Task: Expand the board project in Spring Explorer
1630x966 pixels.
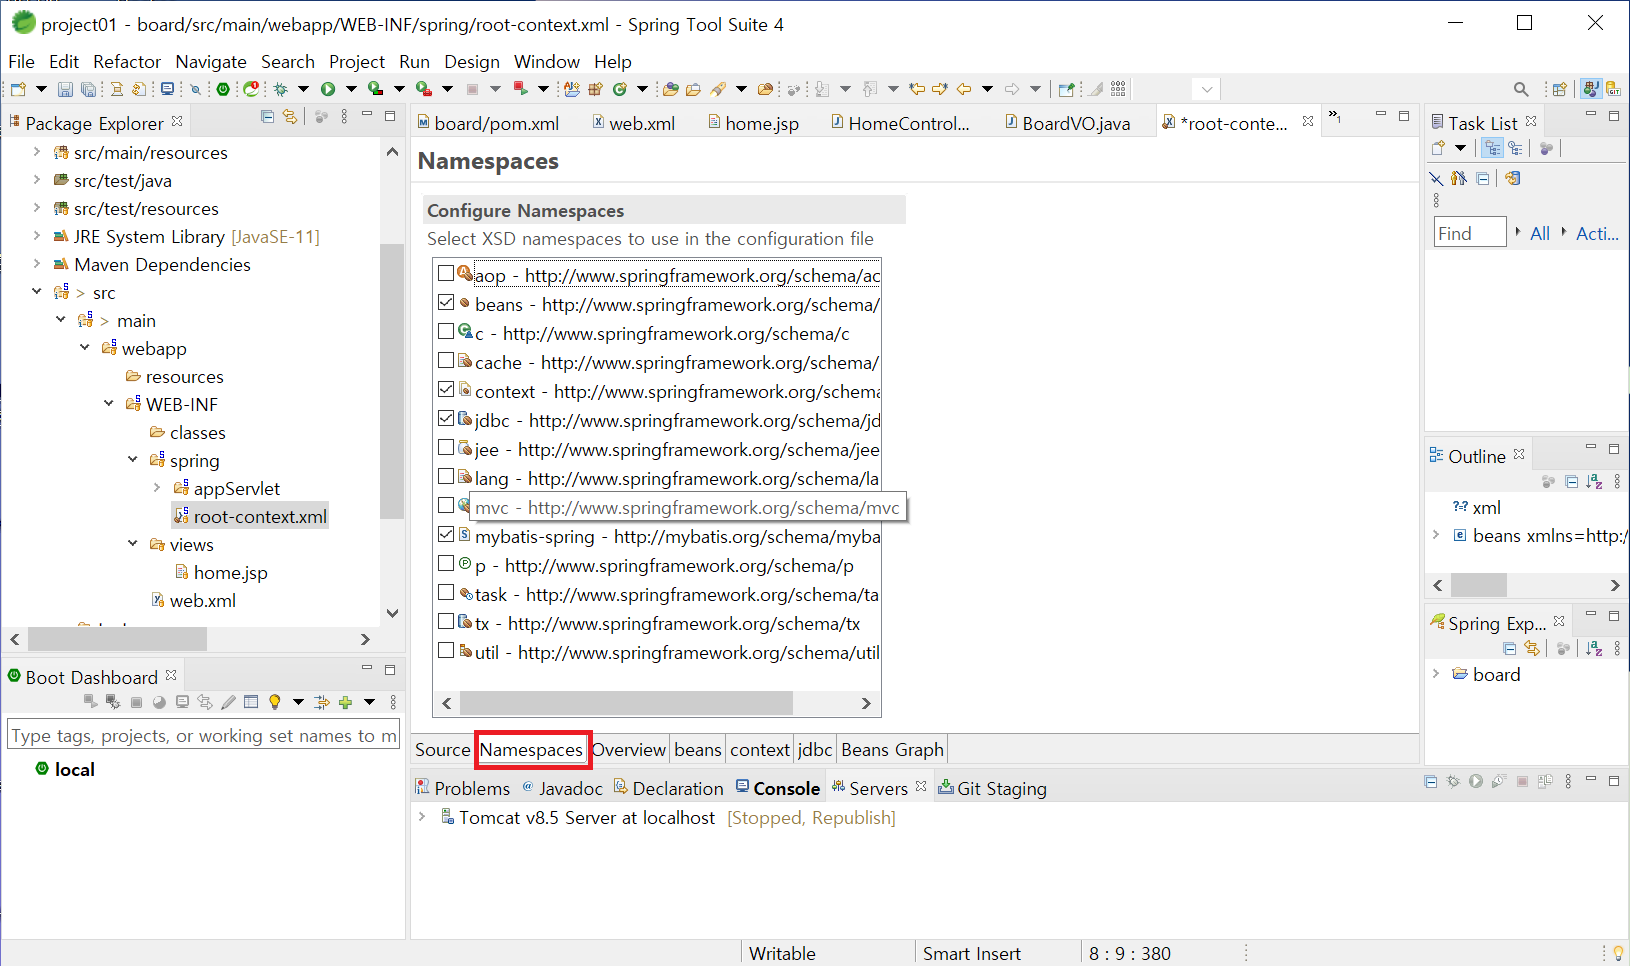Action: click(x=1437, y=674)
